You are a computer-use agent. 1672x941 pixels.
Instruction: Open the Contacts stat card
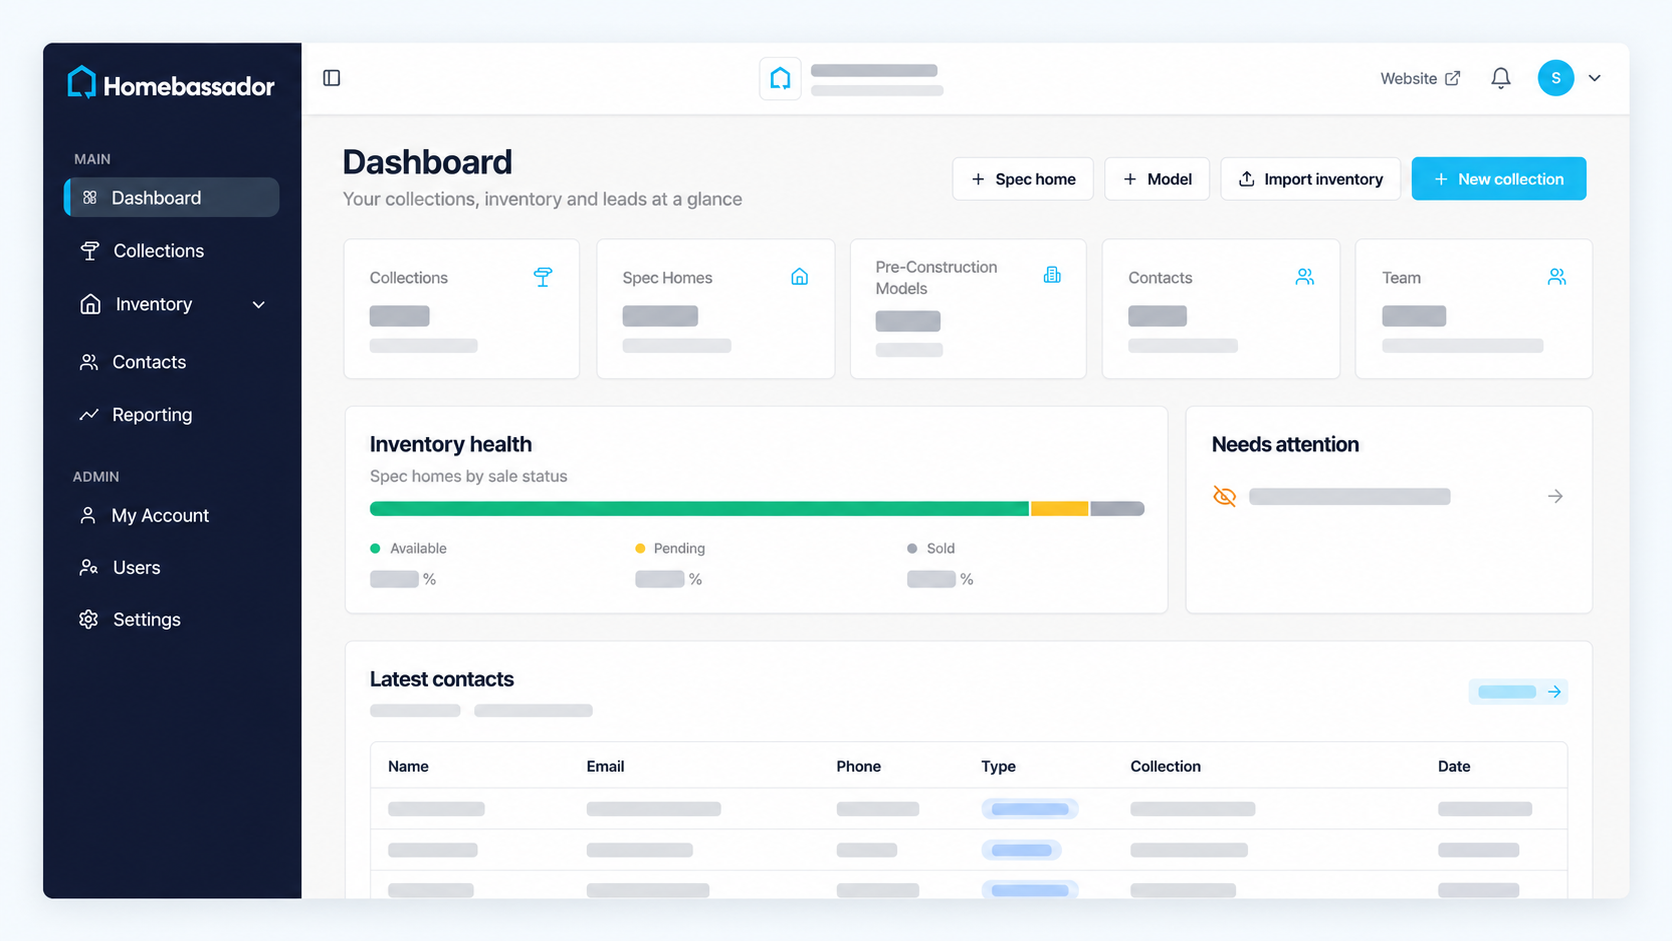(x=1220, y=309)
